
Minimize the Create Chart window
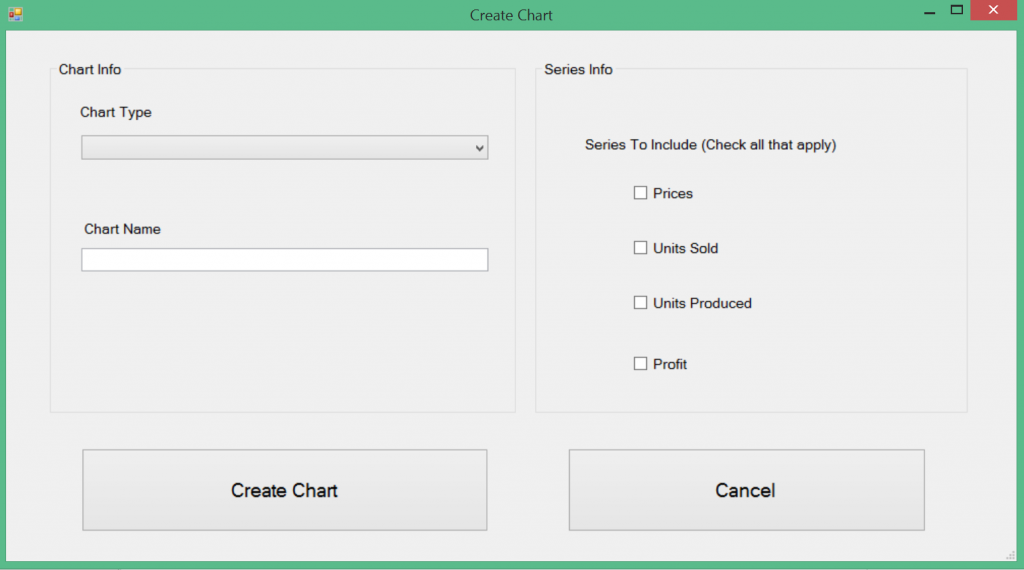[x=930, y=11]
